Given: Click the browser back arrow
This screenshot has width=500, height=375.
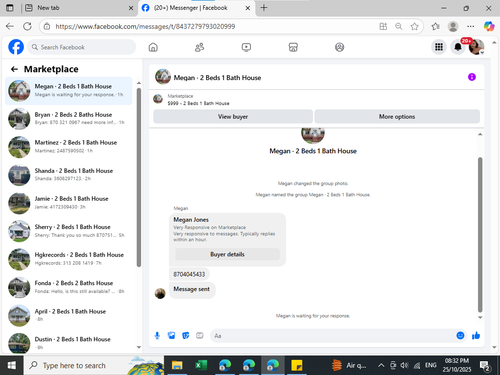Looking at the screenshot, I should (x=10, y=26).
